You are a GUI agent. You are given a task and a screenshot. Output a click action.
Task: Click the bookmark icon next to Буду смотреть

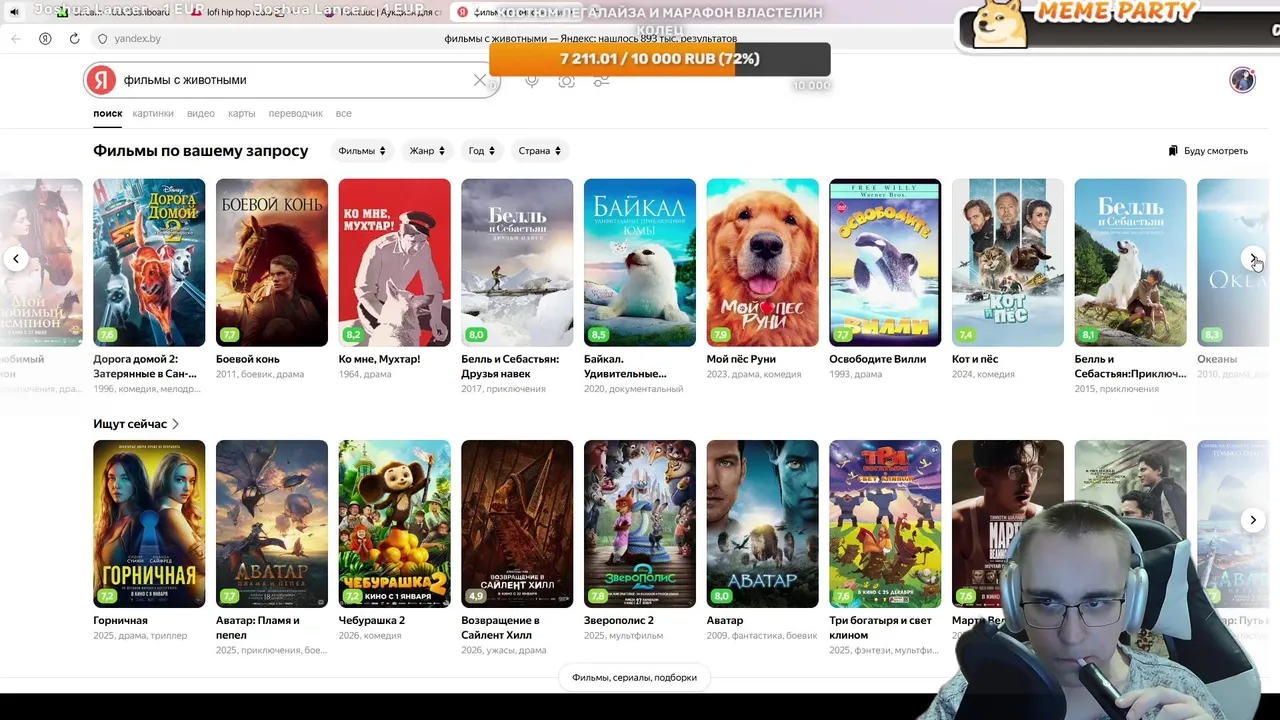[x=1173, y=151]
